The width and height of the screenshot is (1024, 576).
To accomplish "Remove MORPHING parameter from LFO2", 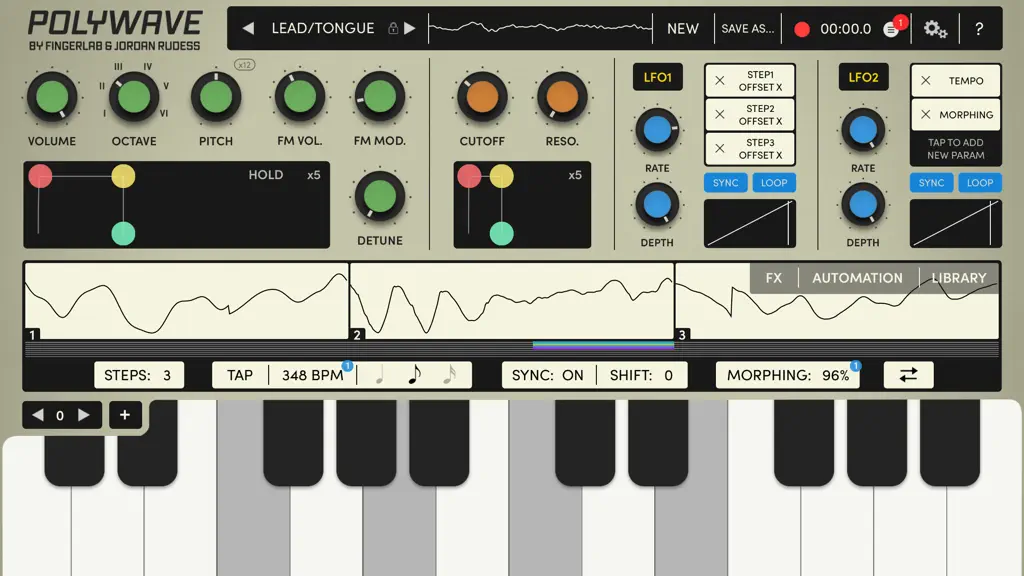I will click(925, 114).
